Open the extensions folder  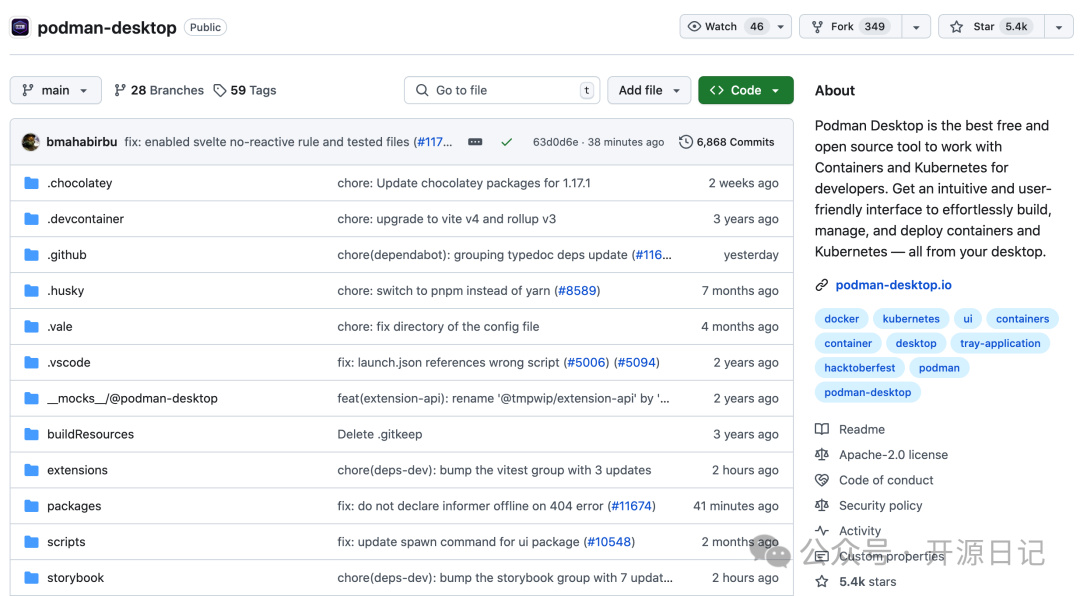pyautogui.click(x=77, y=470)
